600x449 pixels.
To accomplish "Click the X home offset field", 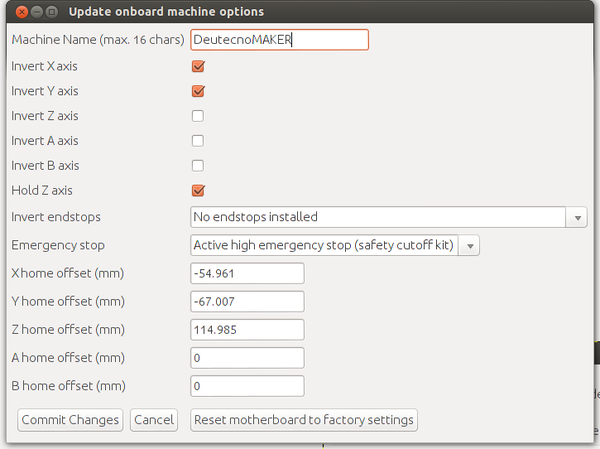I will [246, 274].
